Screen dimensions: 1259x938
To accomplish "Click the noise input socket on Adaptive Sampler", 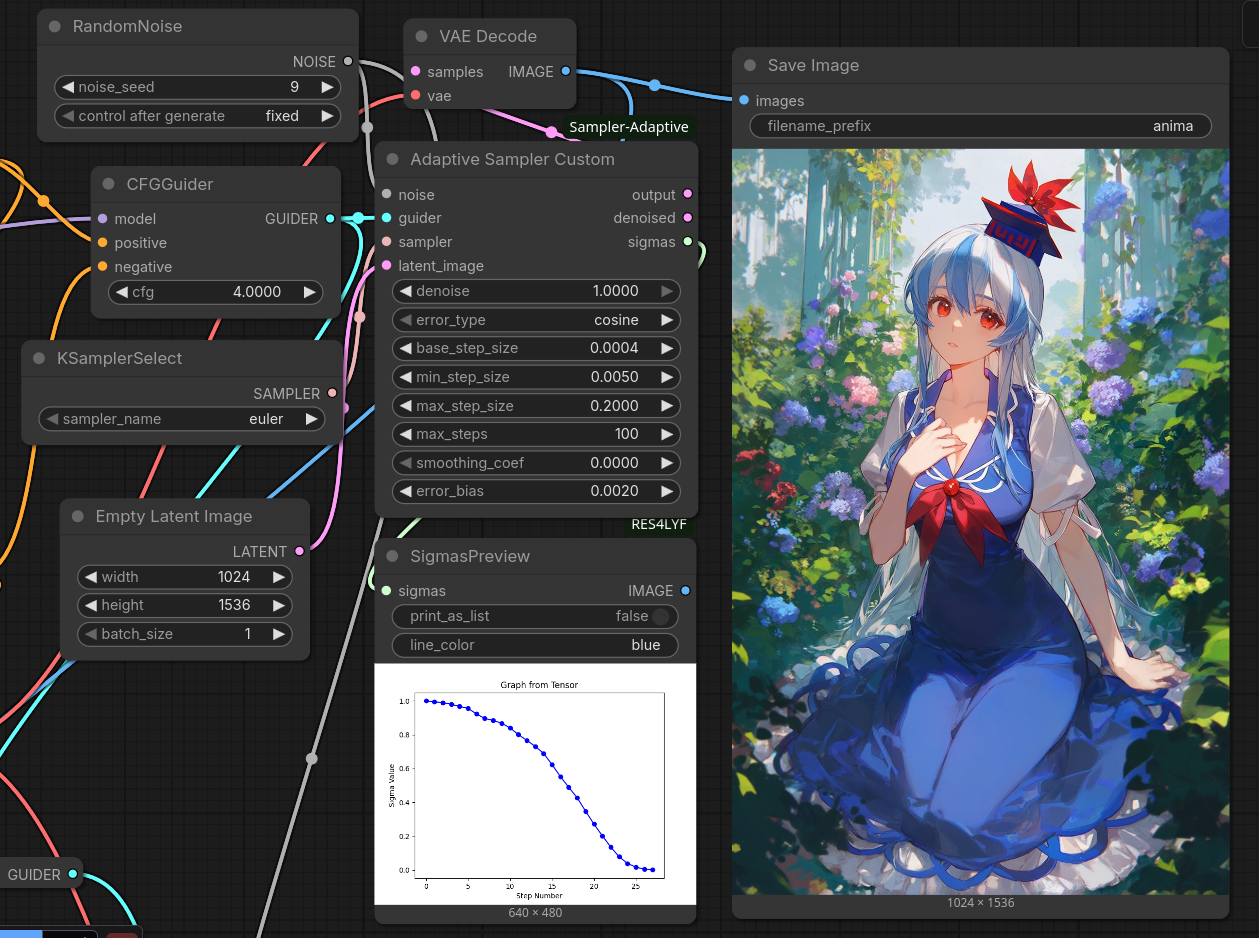I will (386, 194).
